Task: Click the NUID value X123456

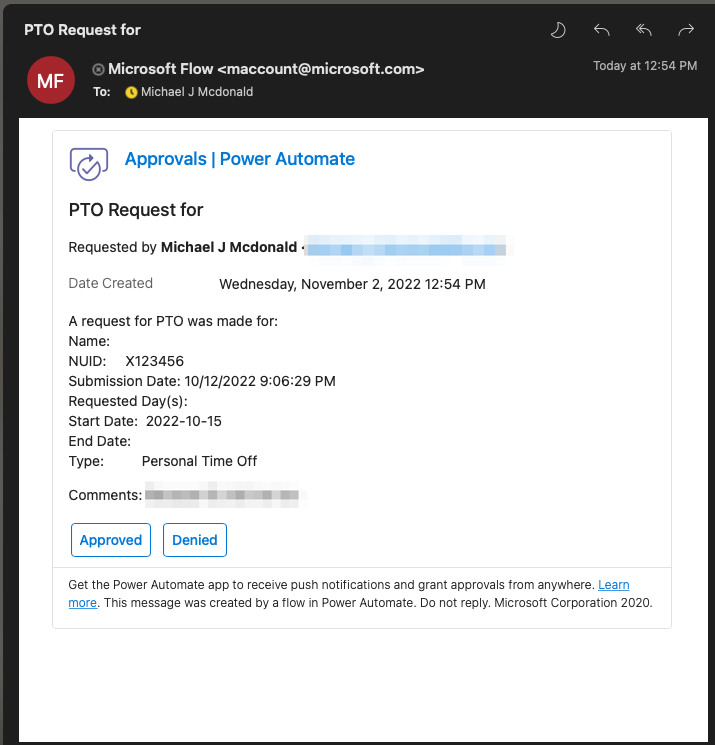Action: (154, 361)
